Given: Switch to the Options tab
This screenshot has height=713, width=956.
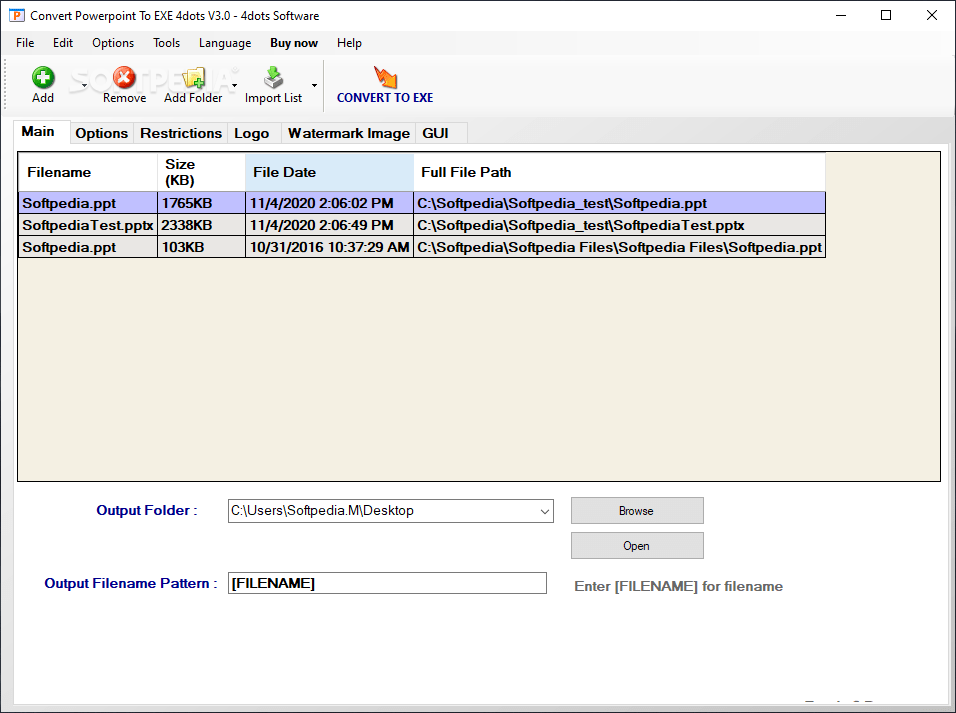Looking at the screenshot, I should (x=101, y=133).
